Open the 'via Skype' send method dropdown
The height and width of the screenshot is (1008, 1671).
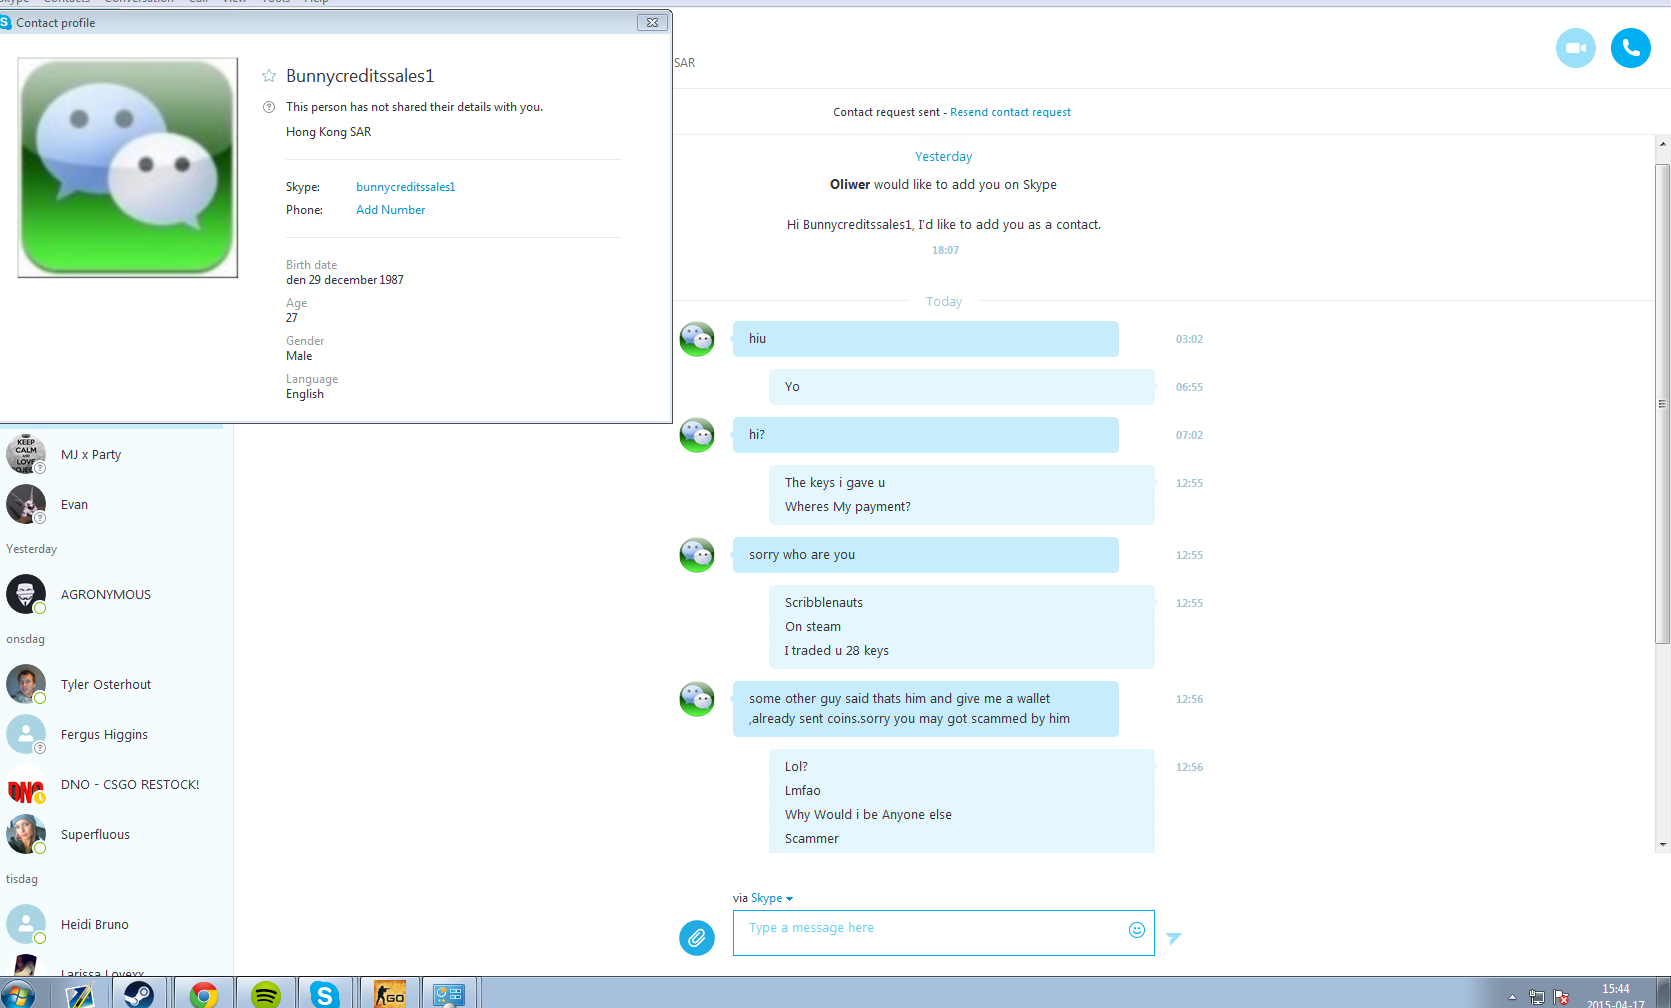[x=771, y=898]
